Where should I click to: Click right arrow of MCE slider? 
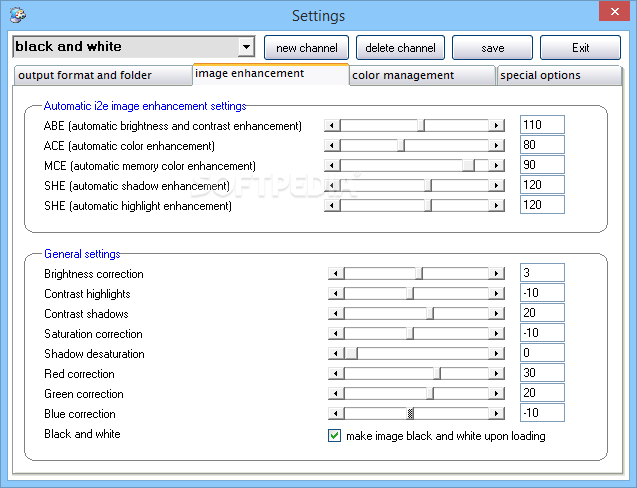coord(496,165)
